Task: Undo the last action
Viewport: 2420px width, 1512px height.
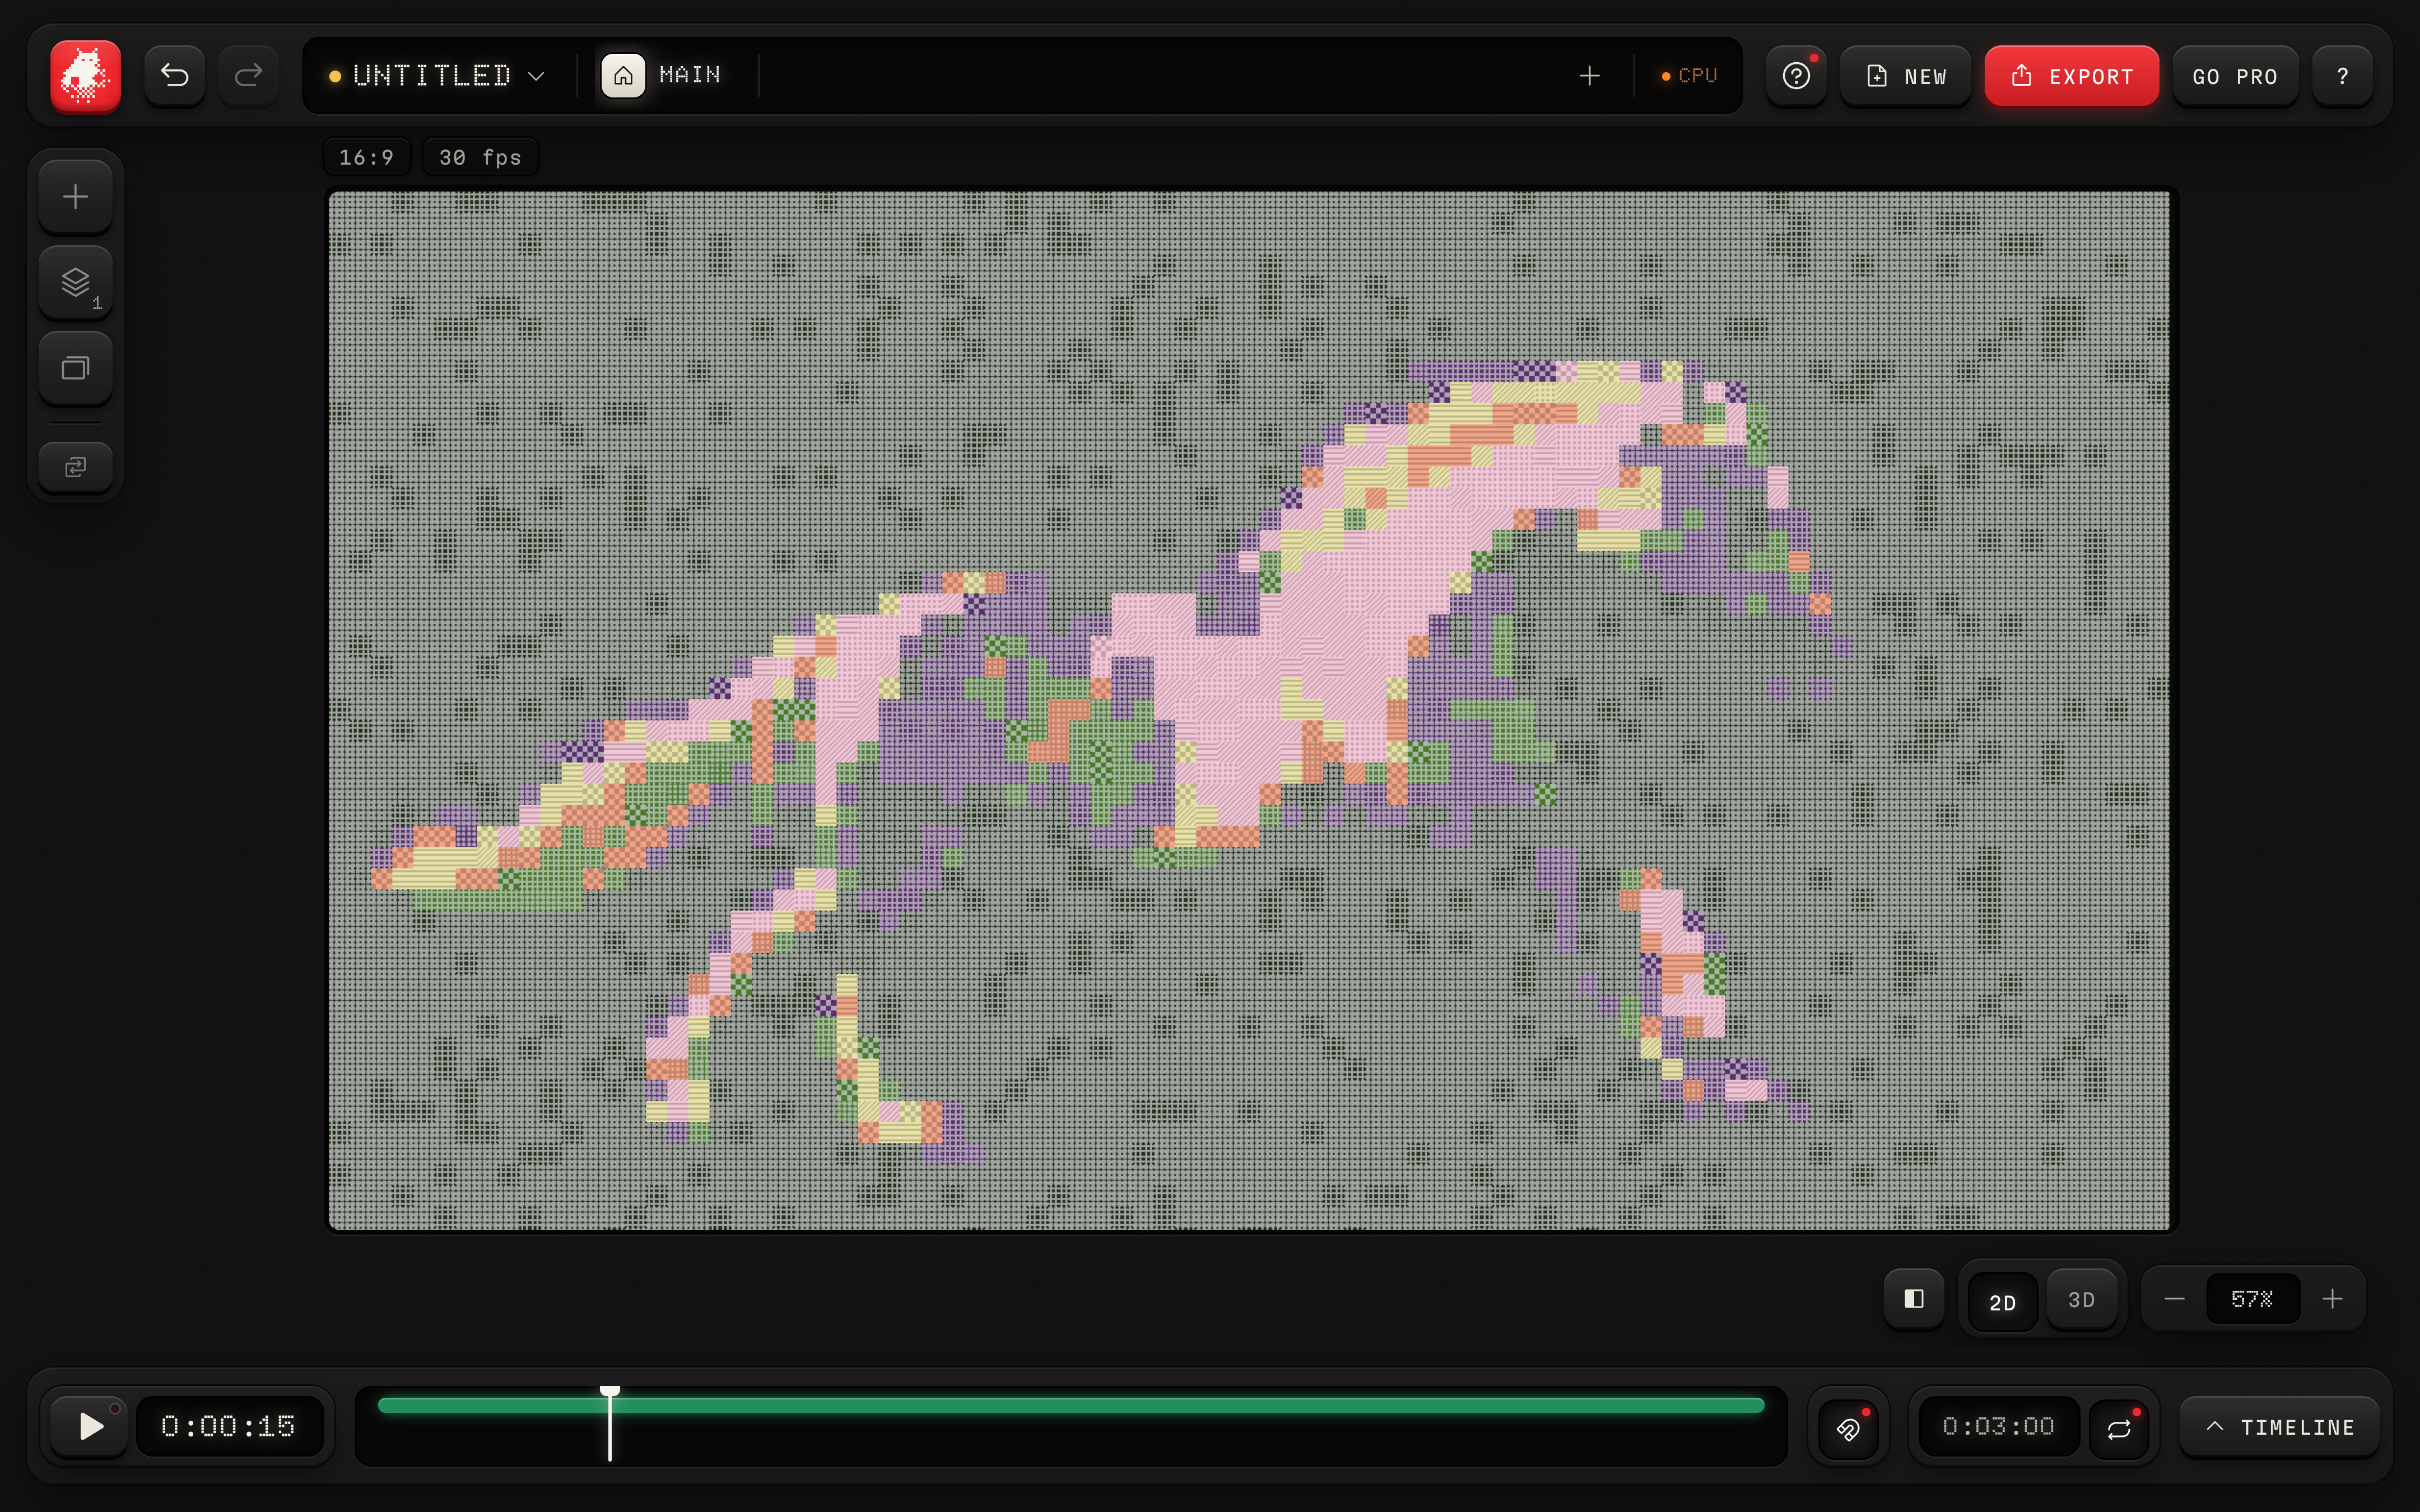Action: click(x=175, y=76)
